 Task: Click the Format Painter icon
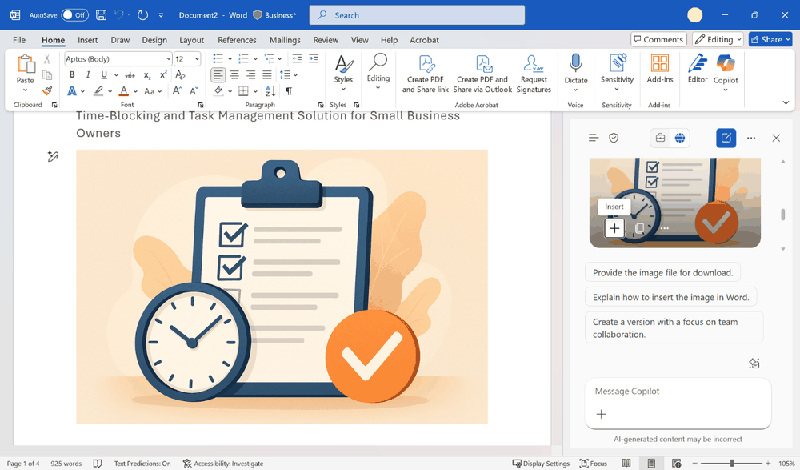pos(47,91)
